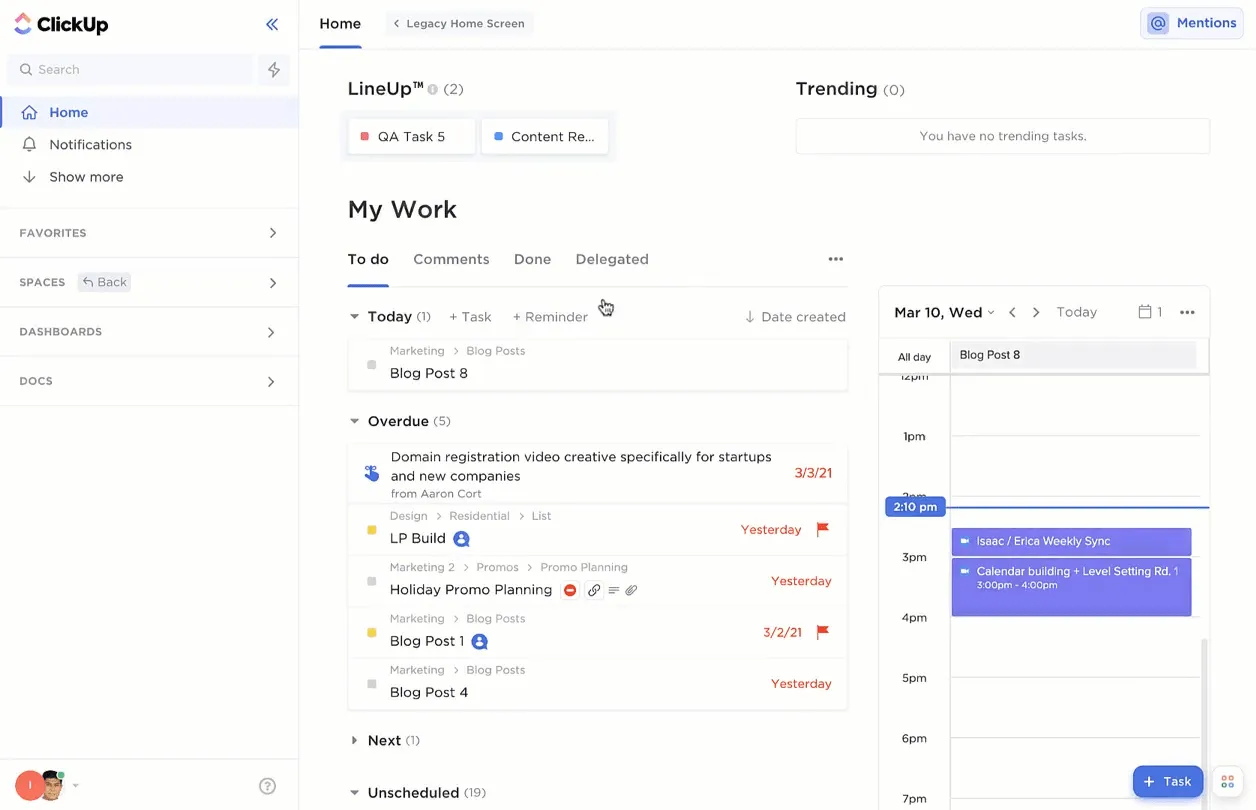Go back to Legacy Home Screen

459,24
